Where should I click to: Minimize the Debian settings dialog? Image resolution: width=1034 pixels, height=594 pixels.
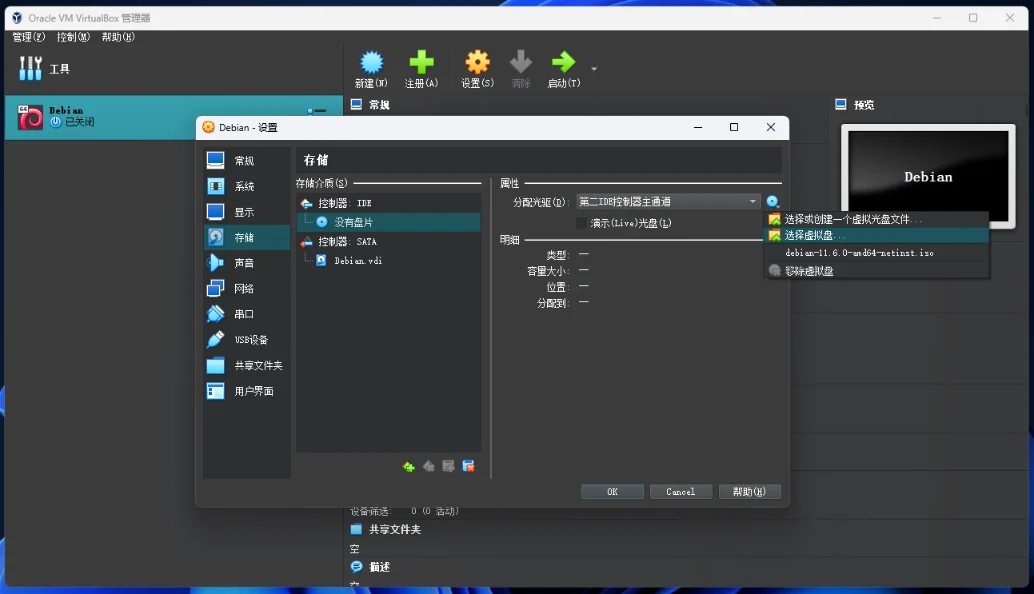698,127
